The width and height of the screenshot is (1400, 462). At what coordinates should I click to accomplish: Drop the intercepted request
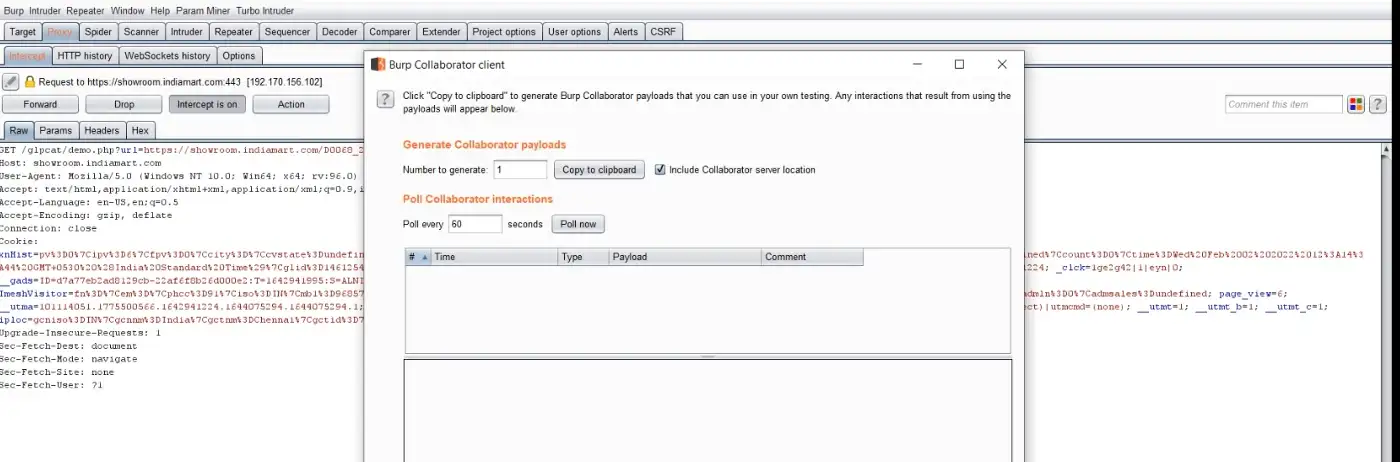[x=124, y=104]
